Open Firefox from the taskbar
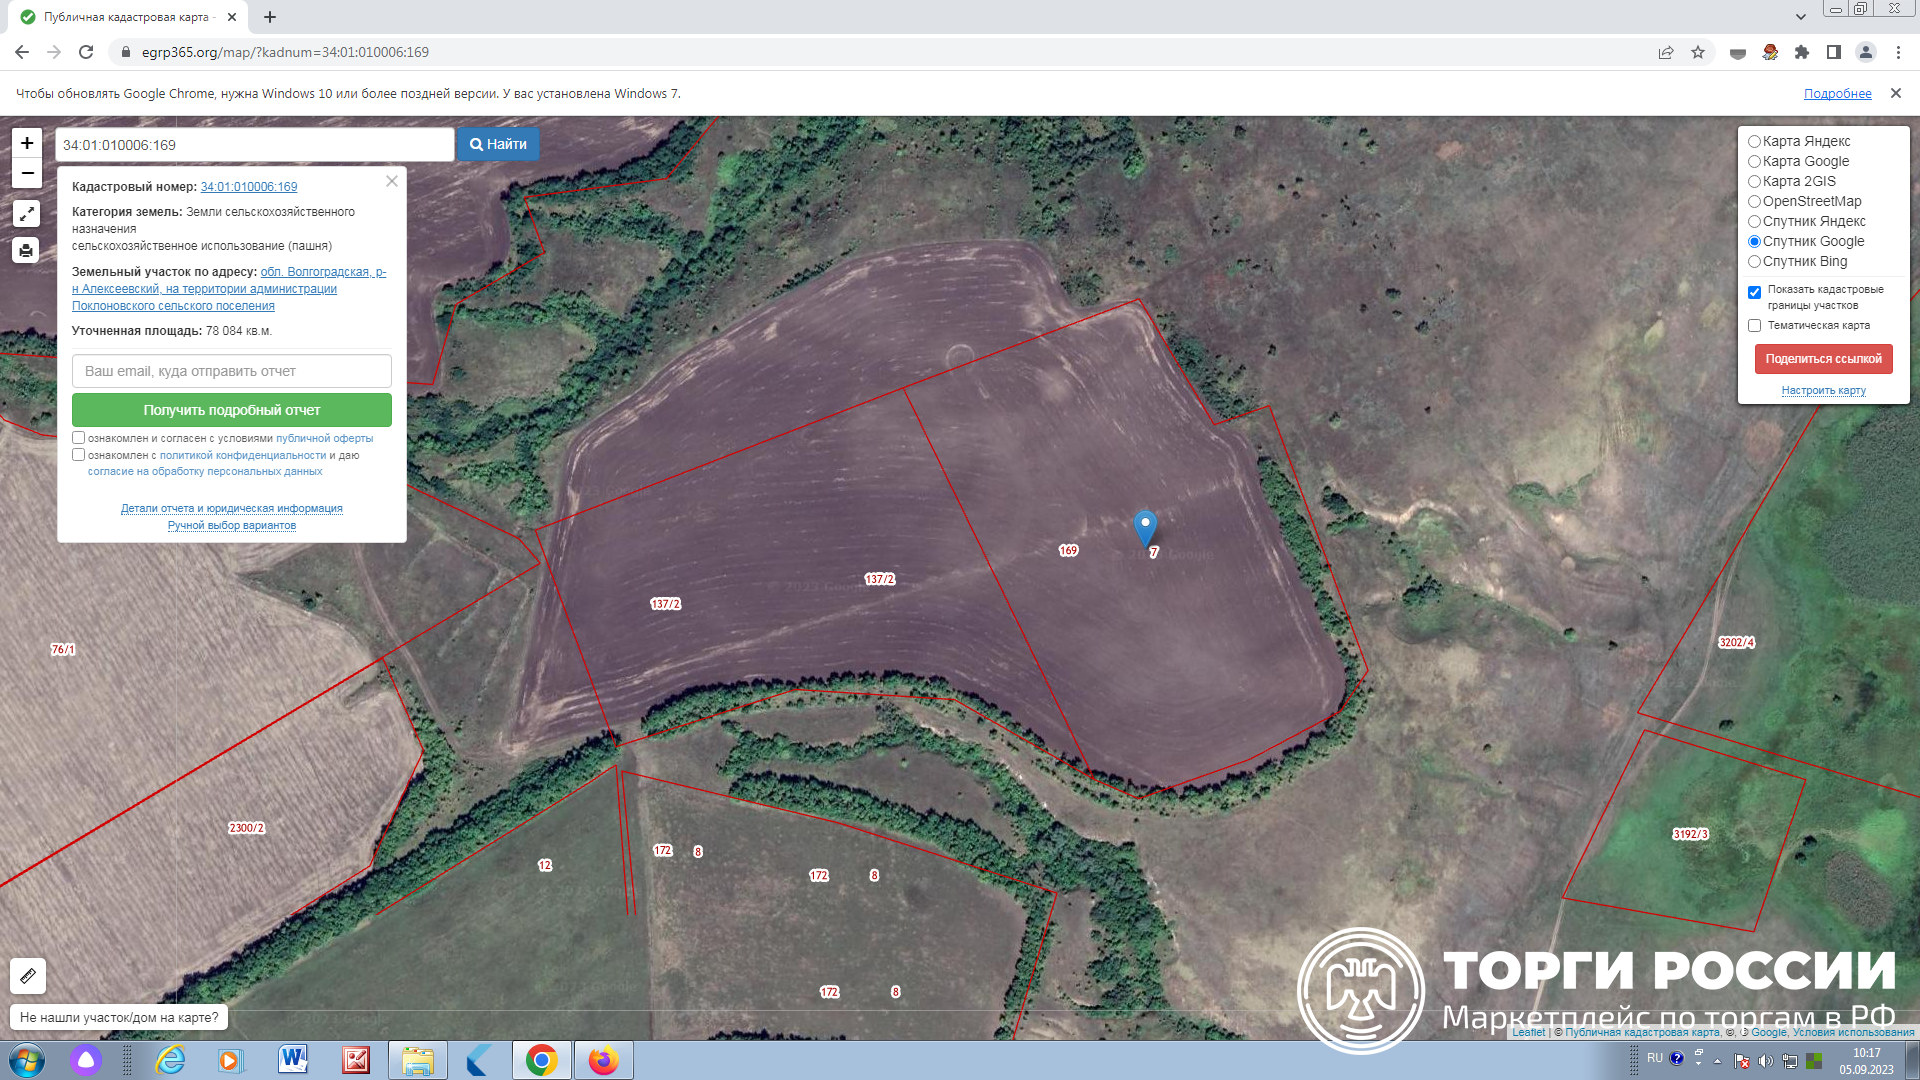Image resolution: width=1920 pixels, height=1080 pixels. coord(603,1060)
